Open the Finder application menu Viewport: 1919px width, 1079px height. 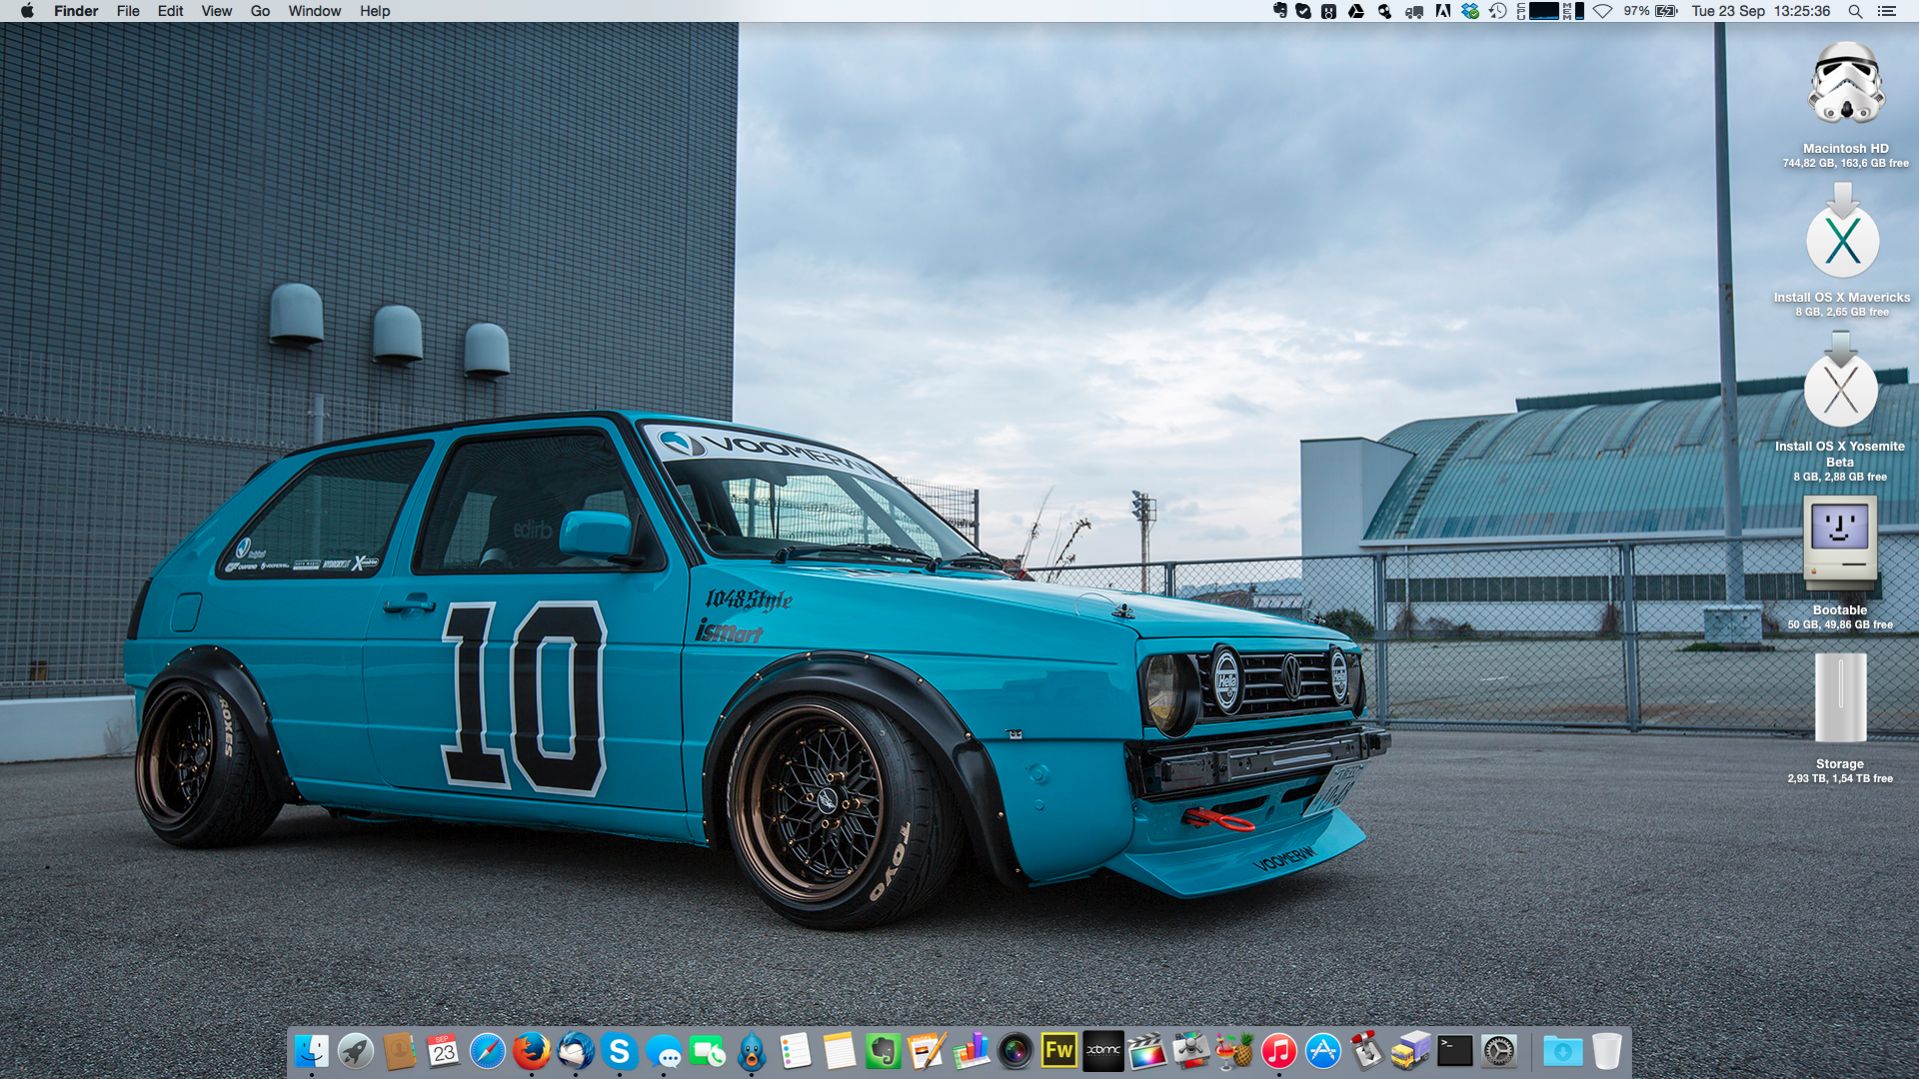[76, 11]
